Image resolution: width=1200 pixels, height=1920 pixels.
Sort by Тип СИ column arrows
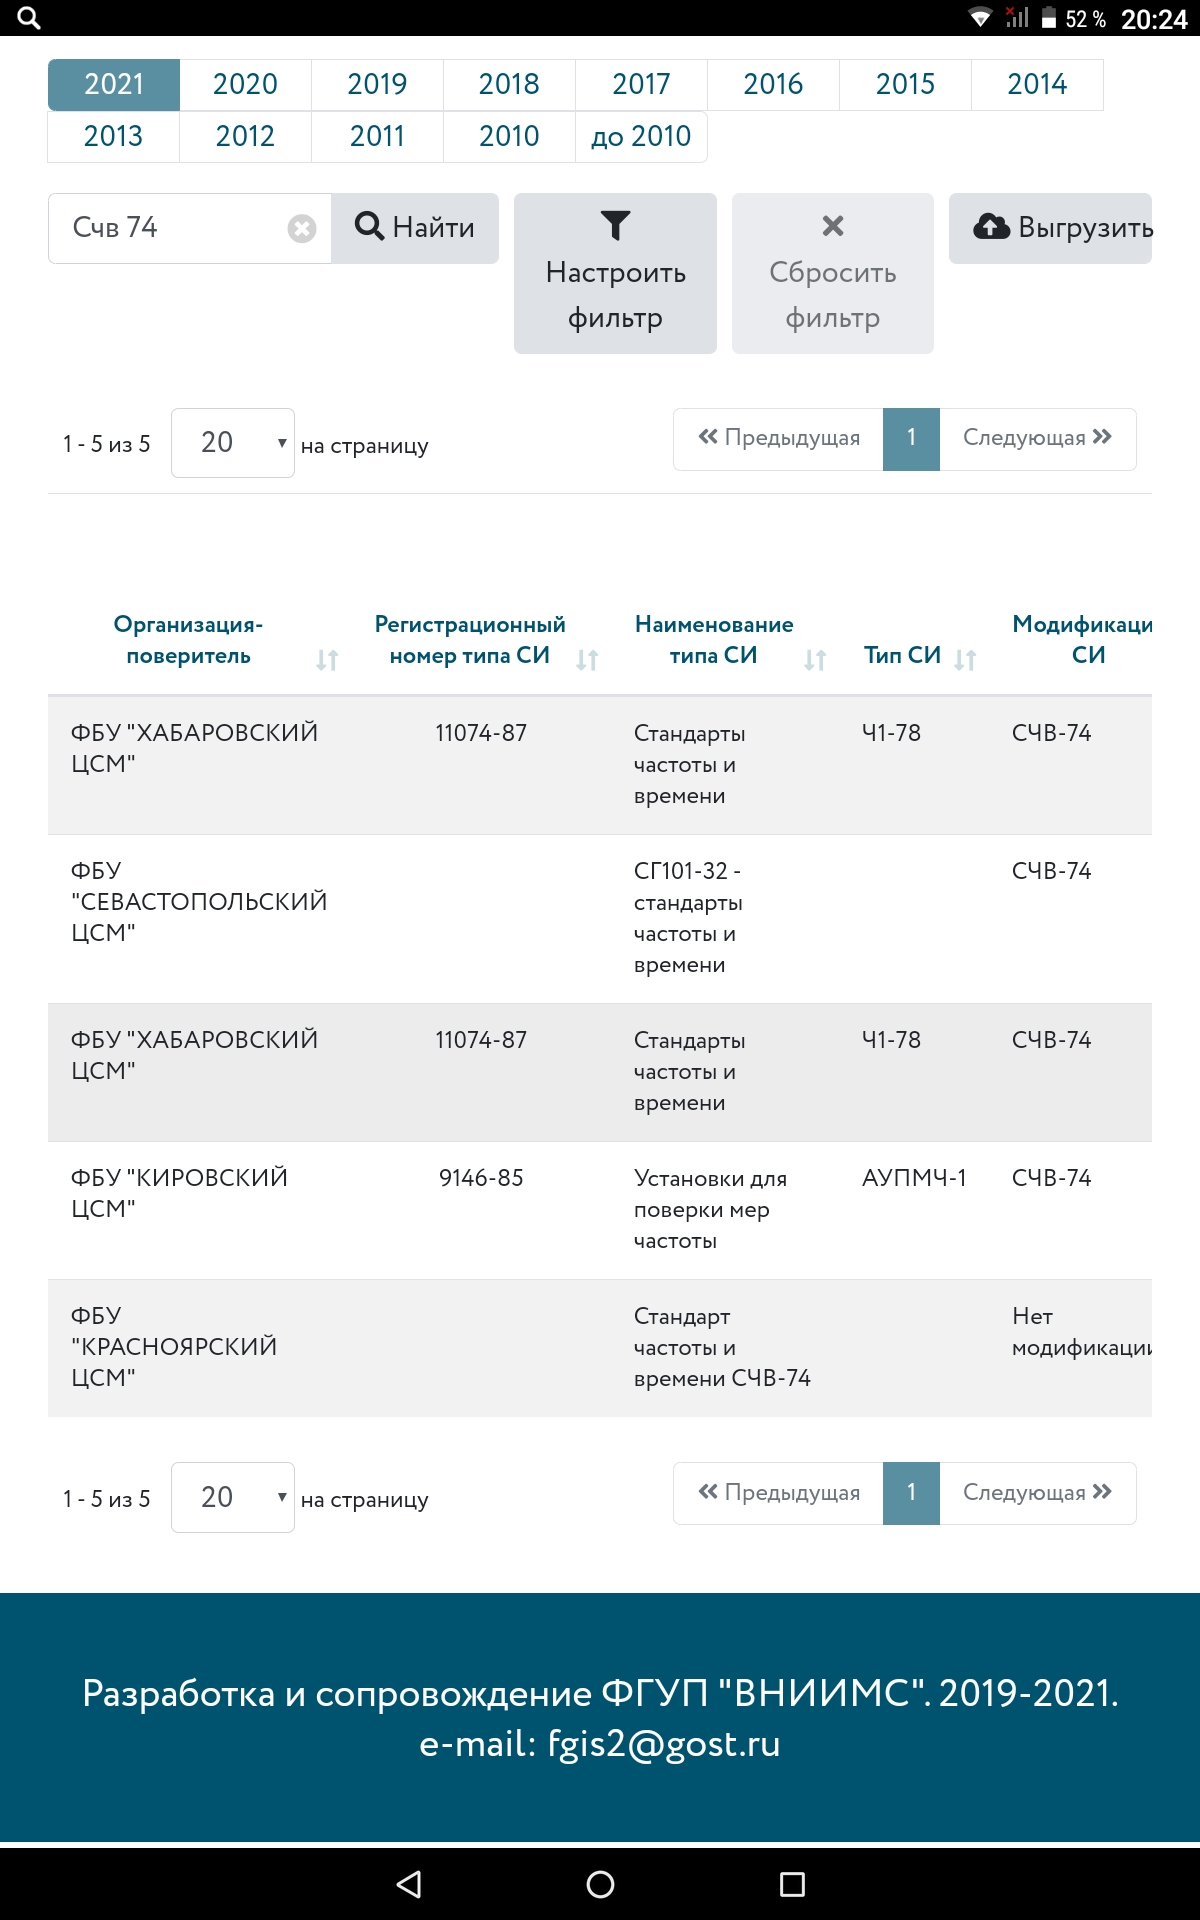coord(965,659)
